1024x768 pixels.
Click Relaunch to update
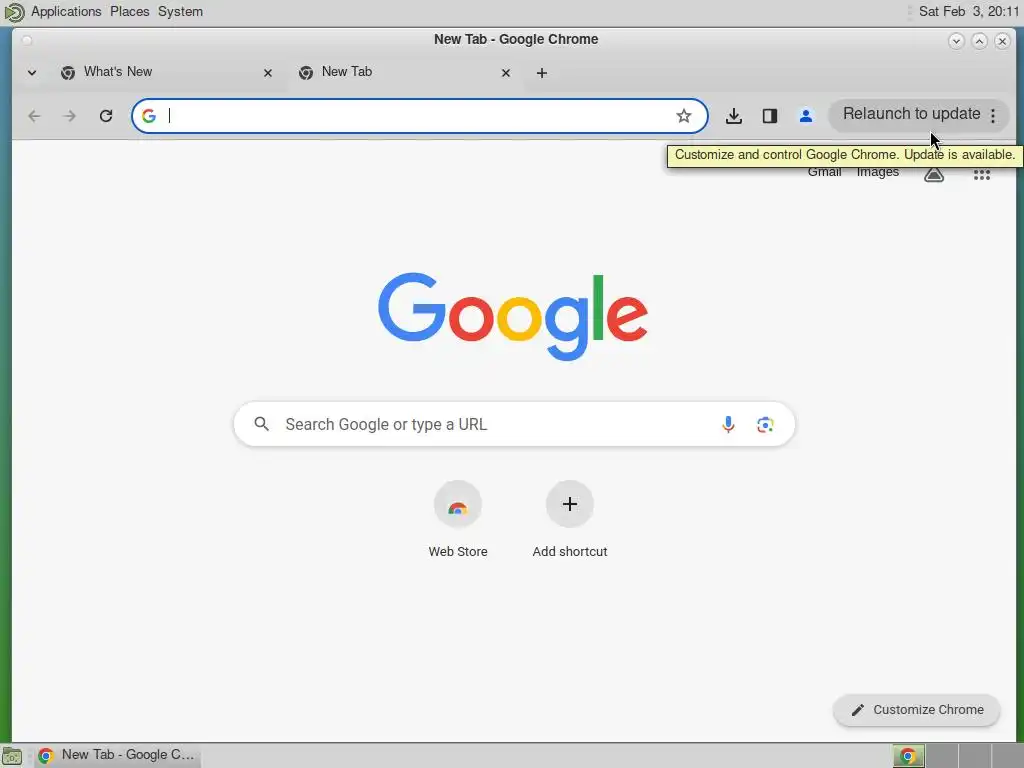point(912,114)
